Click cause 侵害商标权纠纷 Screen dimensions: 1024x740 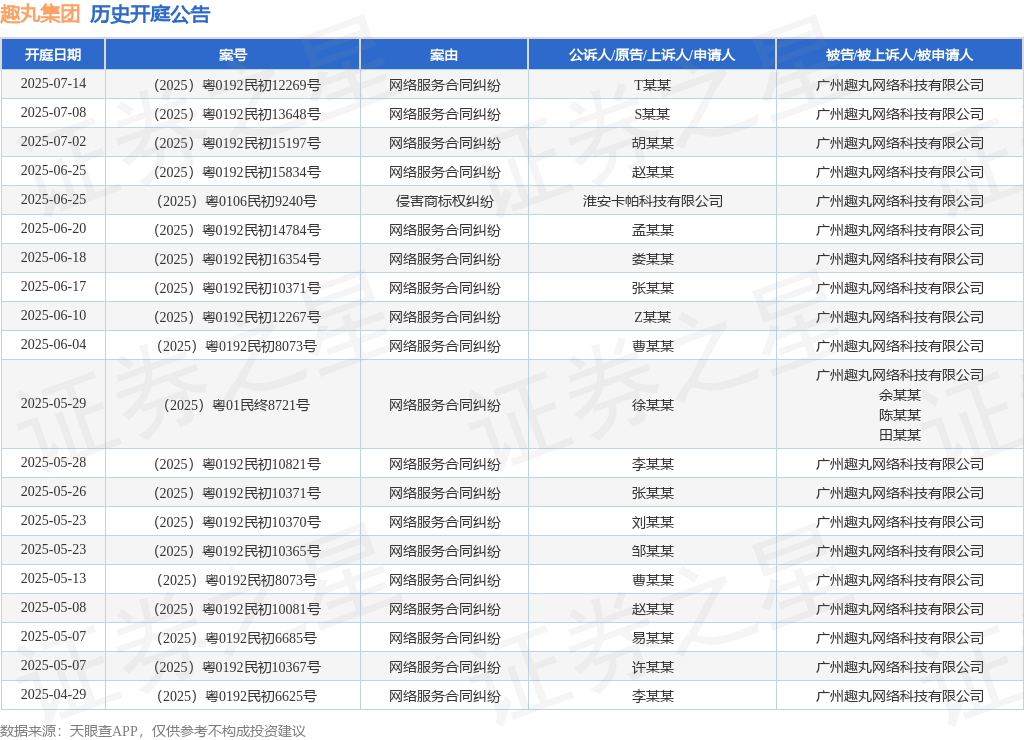tap(444, 201)
